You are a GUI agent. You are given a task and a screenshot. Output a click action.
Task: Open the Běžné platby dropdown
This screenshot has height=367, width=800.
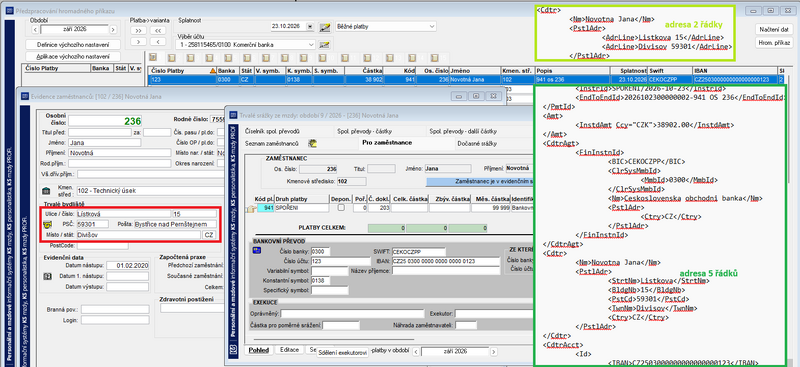click(432, 27)
